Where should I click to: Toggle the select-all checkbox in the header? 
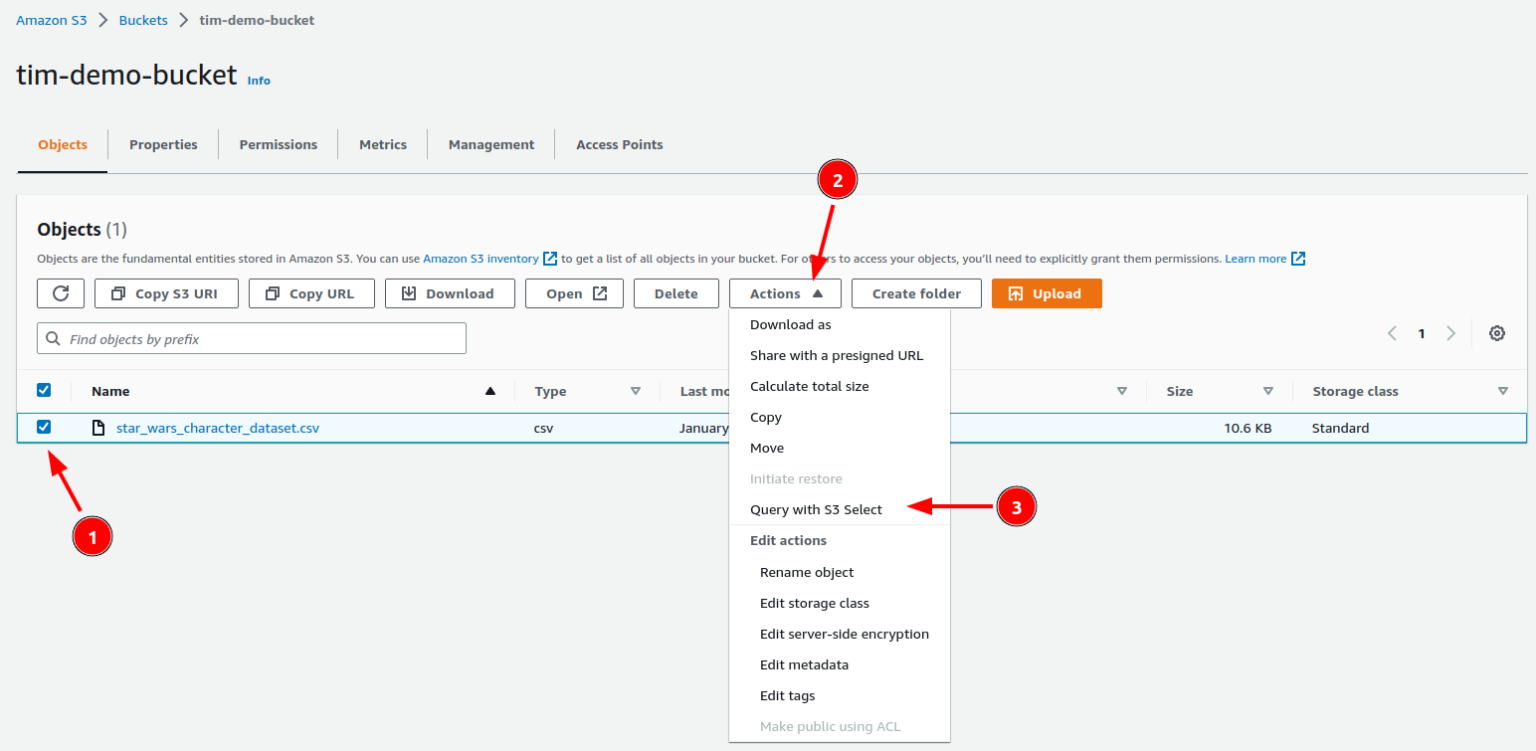coord(43,390)
